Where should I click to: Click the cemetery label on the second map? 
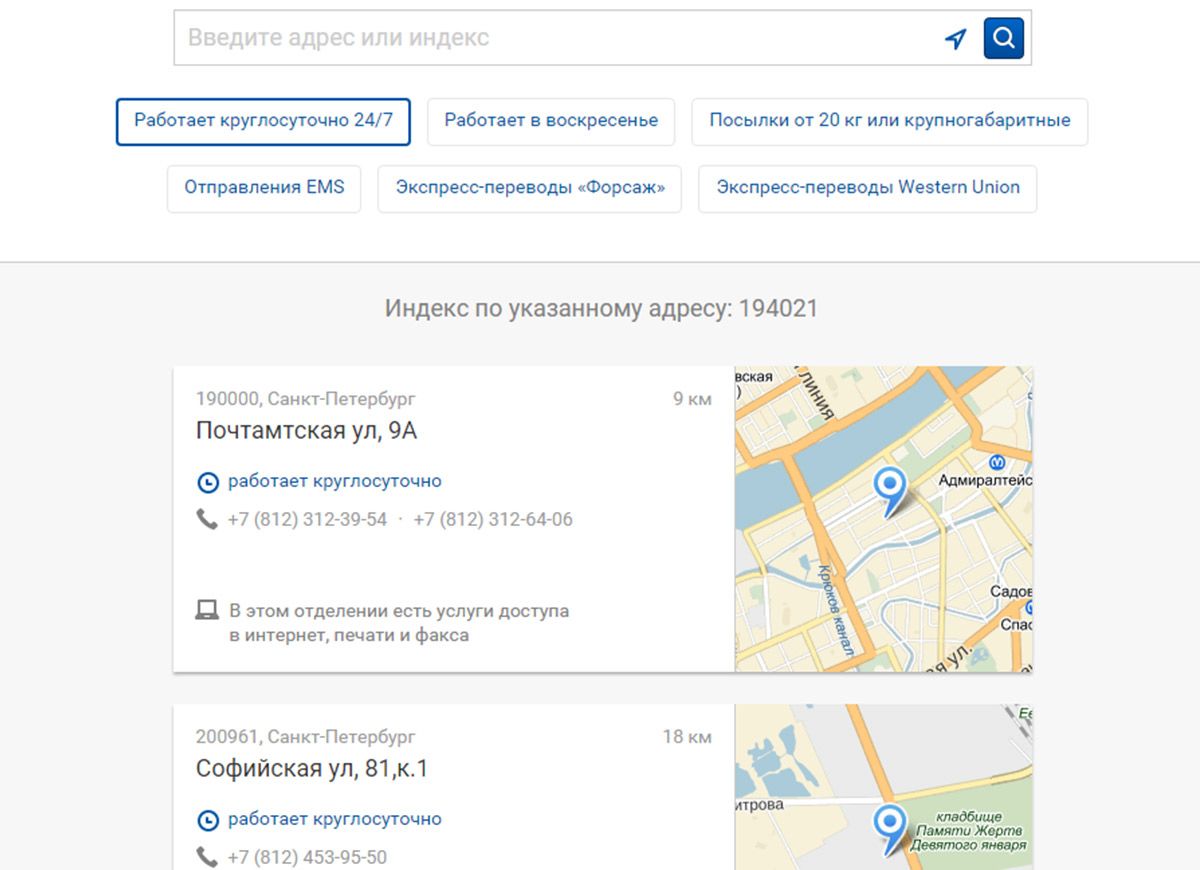(968, 830)
